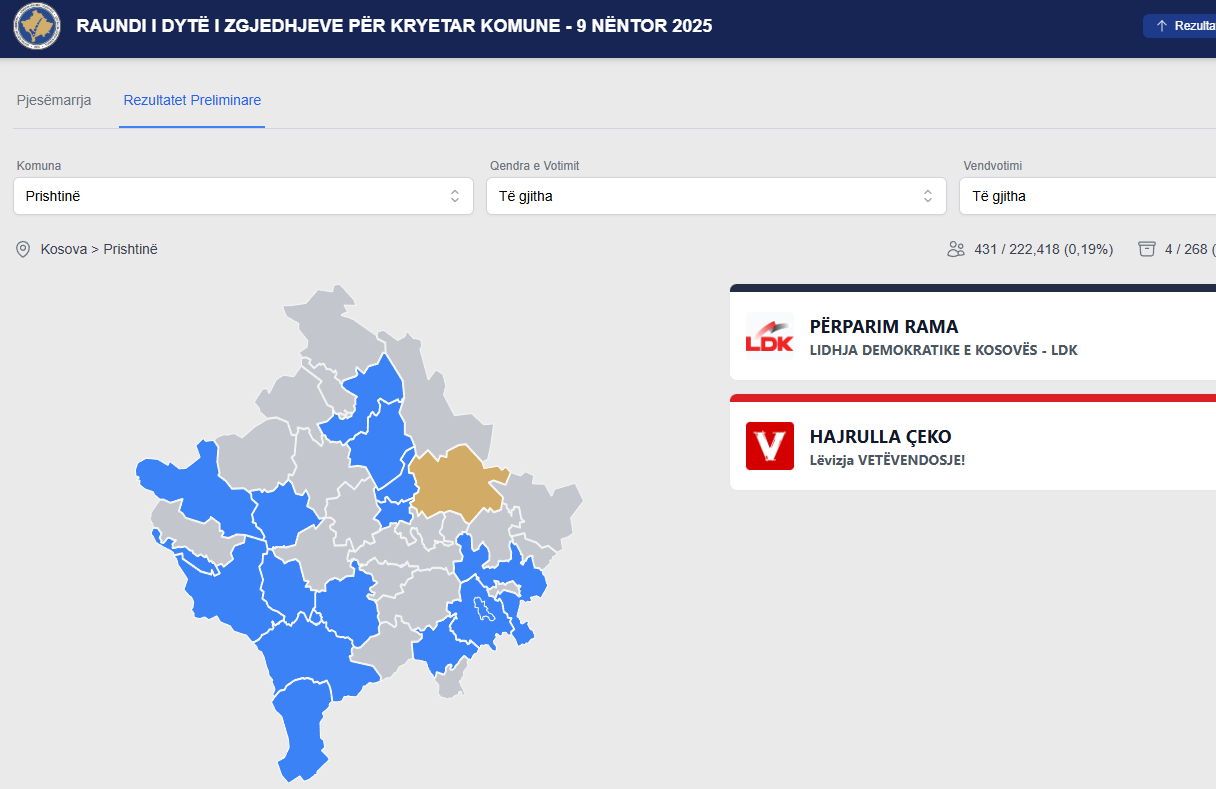Click the ballot box archive icon
This screenshot has width=1216, height=789.
(1147, 249)
